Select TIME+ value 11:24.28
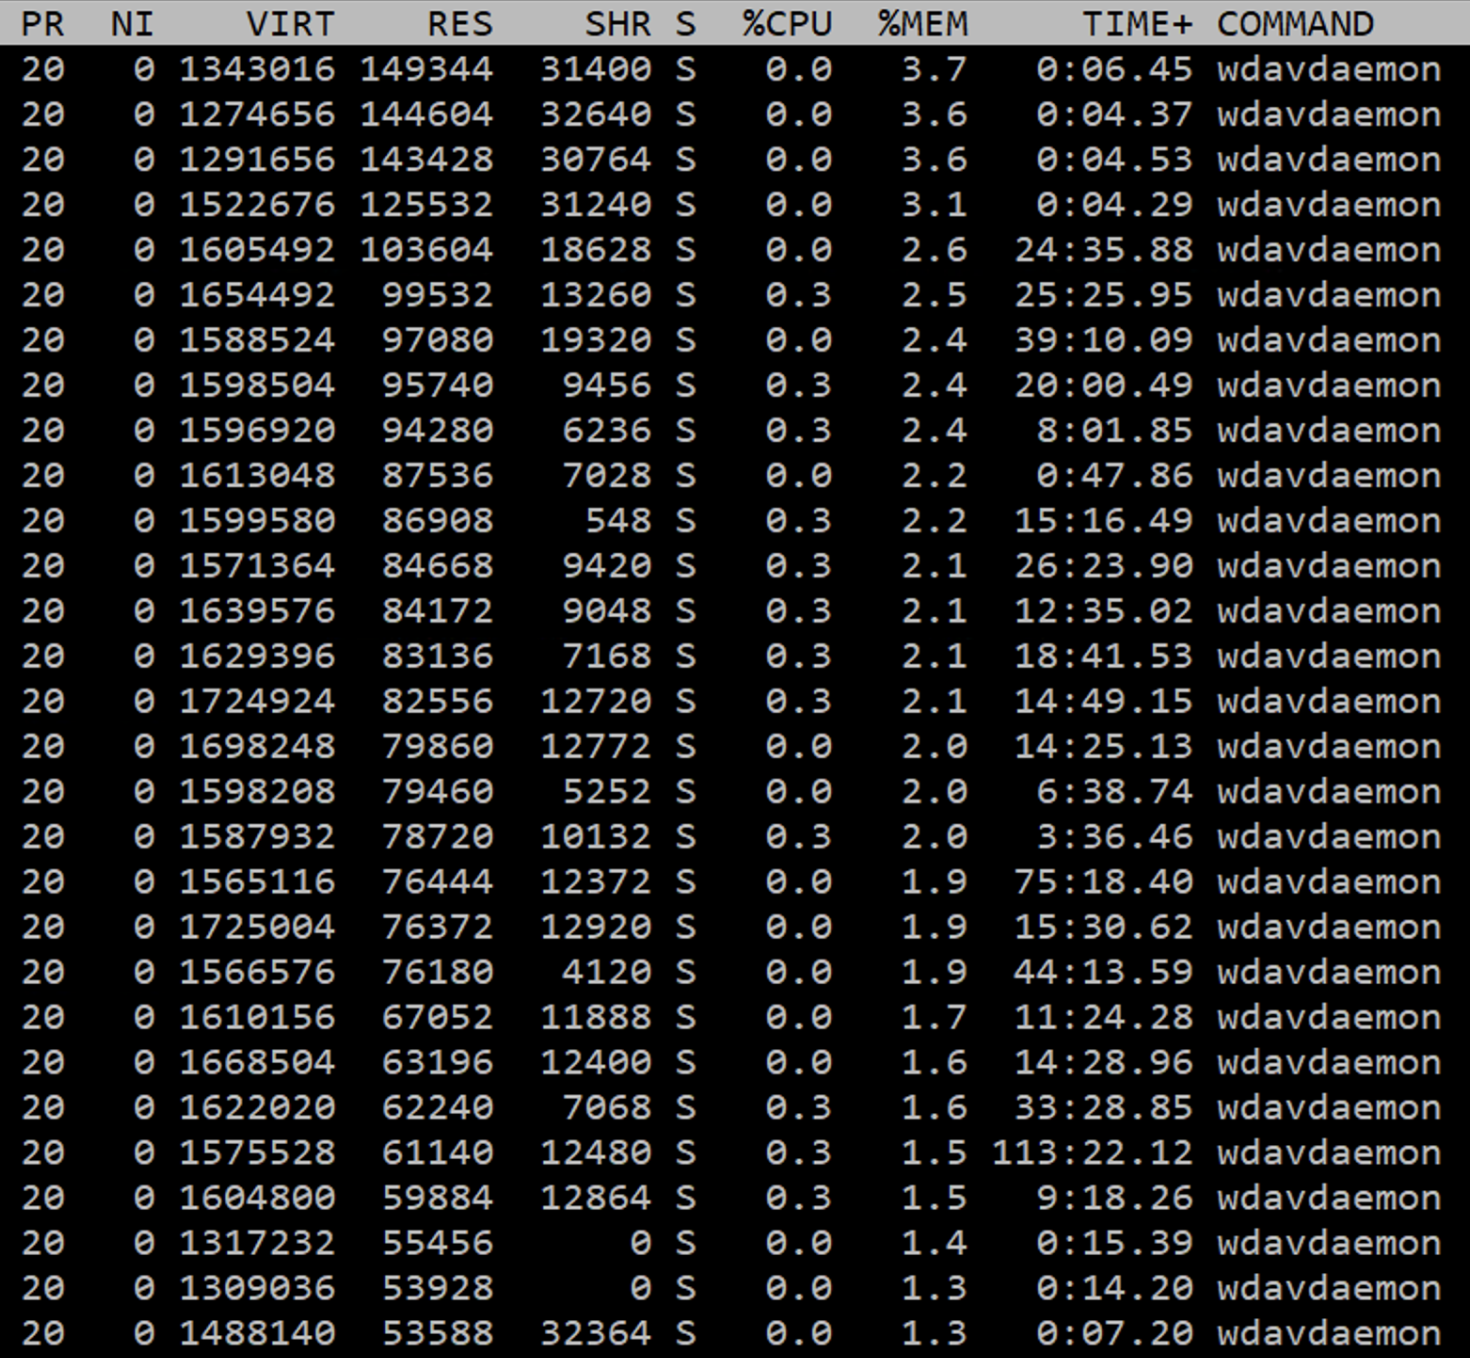Viewport: 1470px width, 1358px height. point(1103,1017)
